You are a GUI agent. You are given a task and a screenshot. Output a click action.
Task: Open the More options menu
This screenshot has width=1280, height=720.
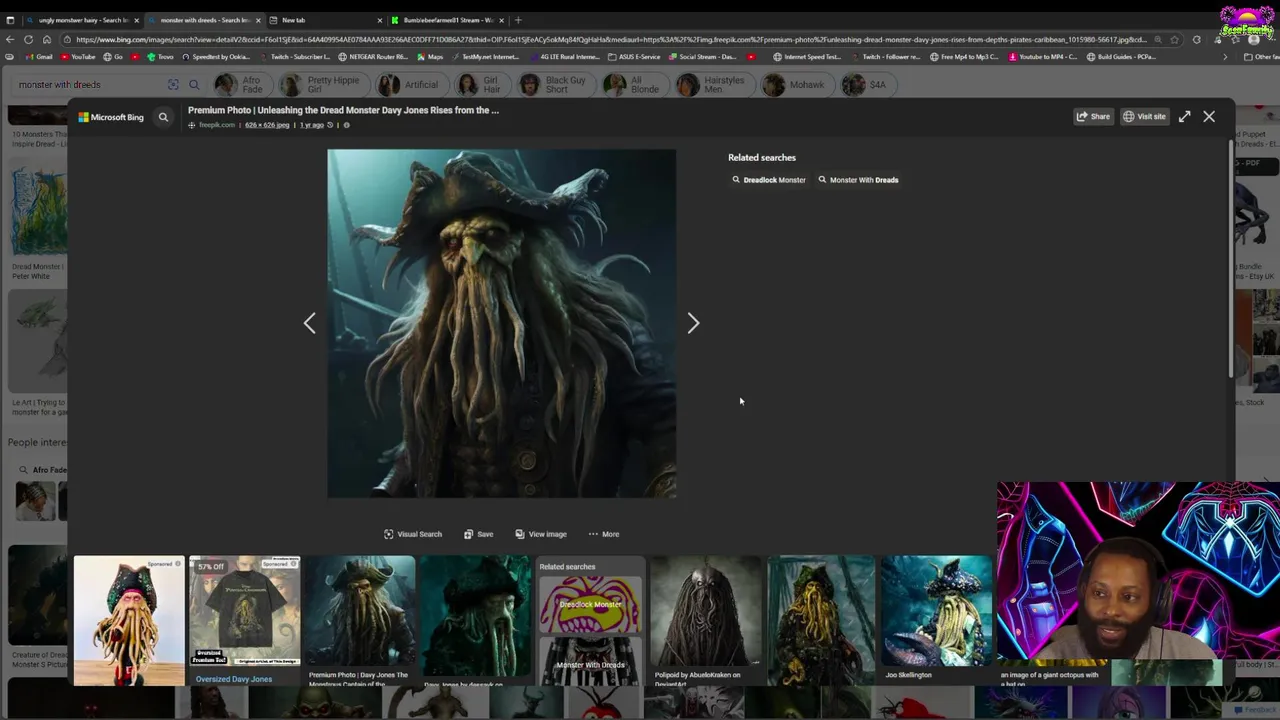tap(604, 534)
